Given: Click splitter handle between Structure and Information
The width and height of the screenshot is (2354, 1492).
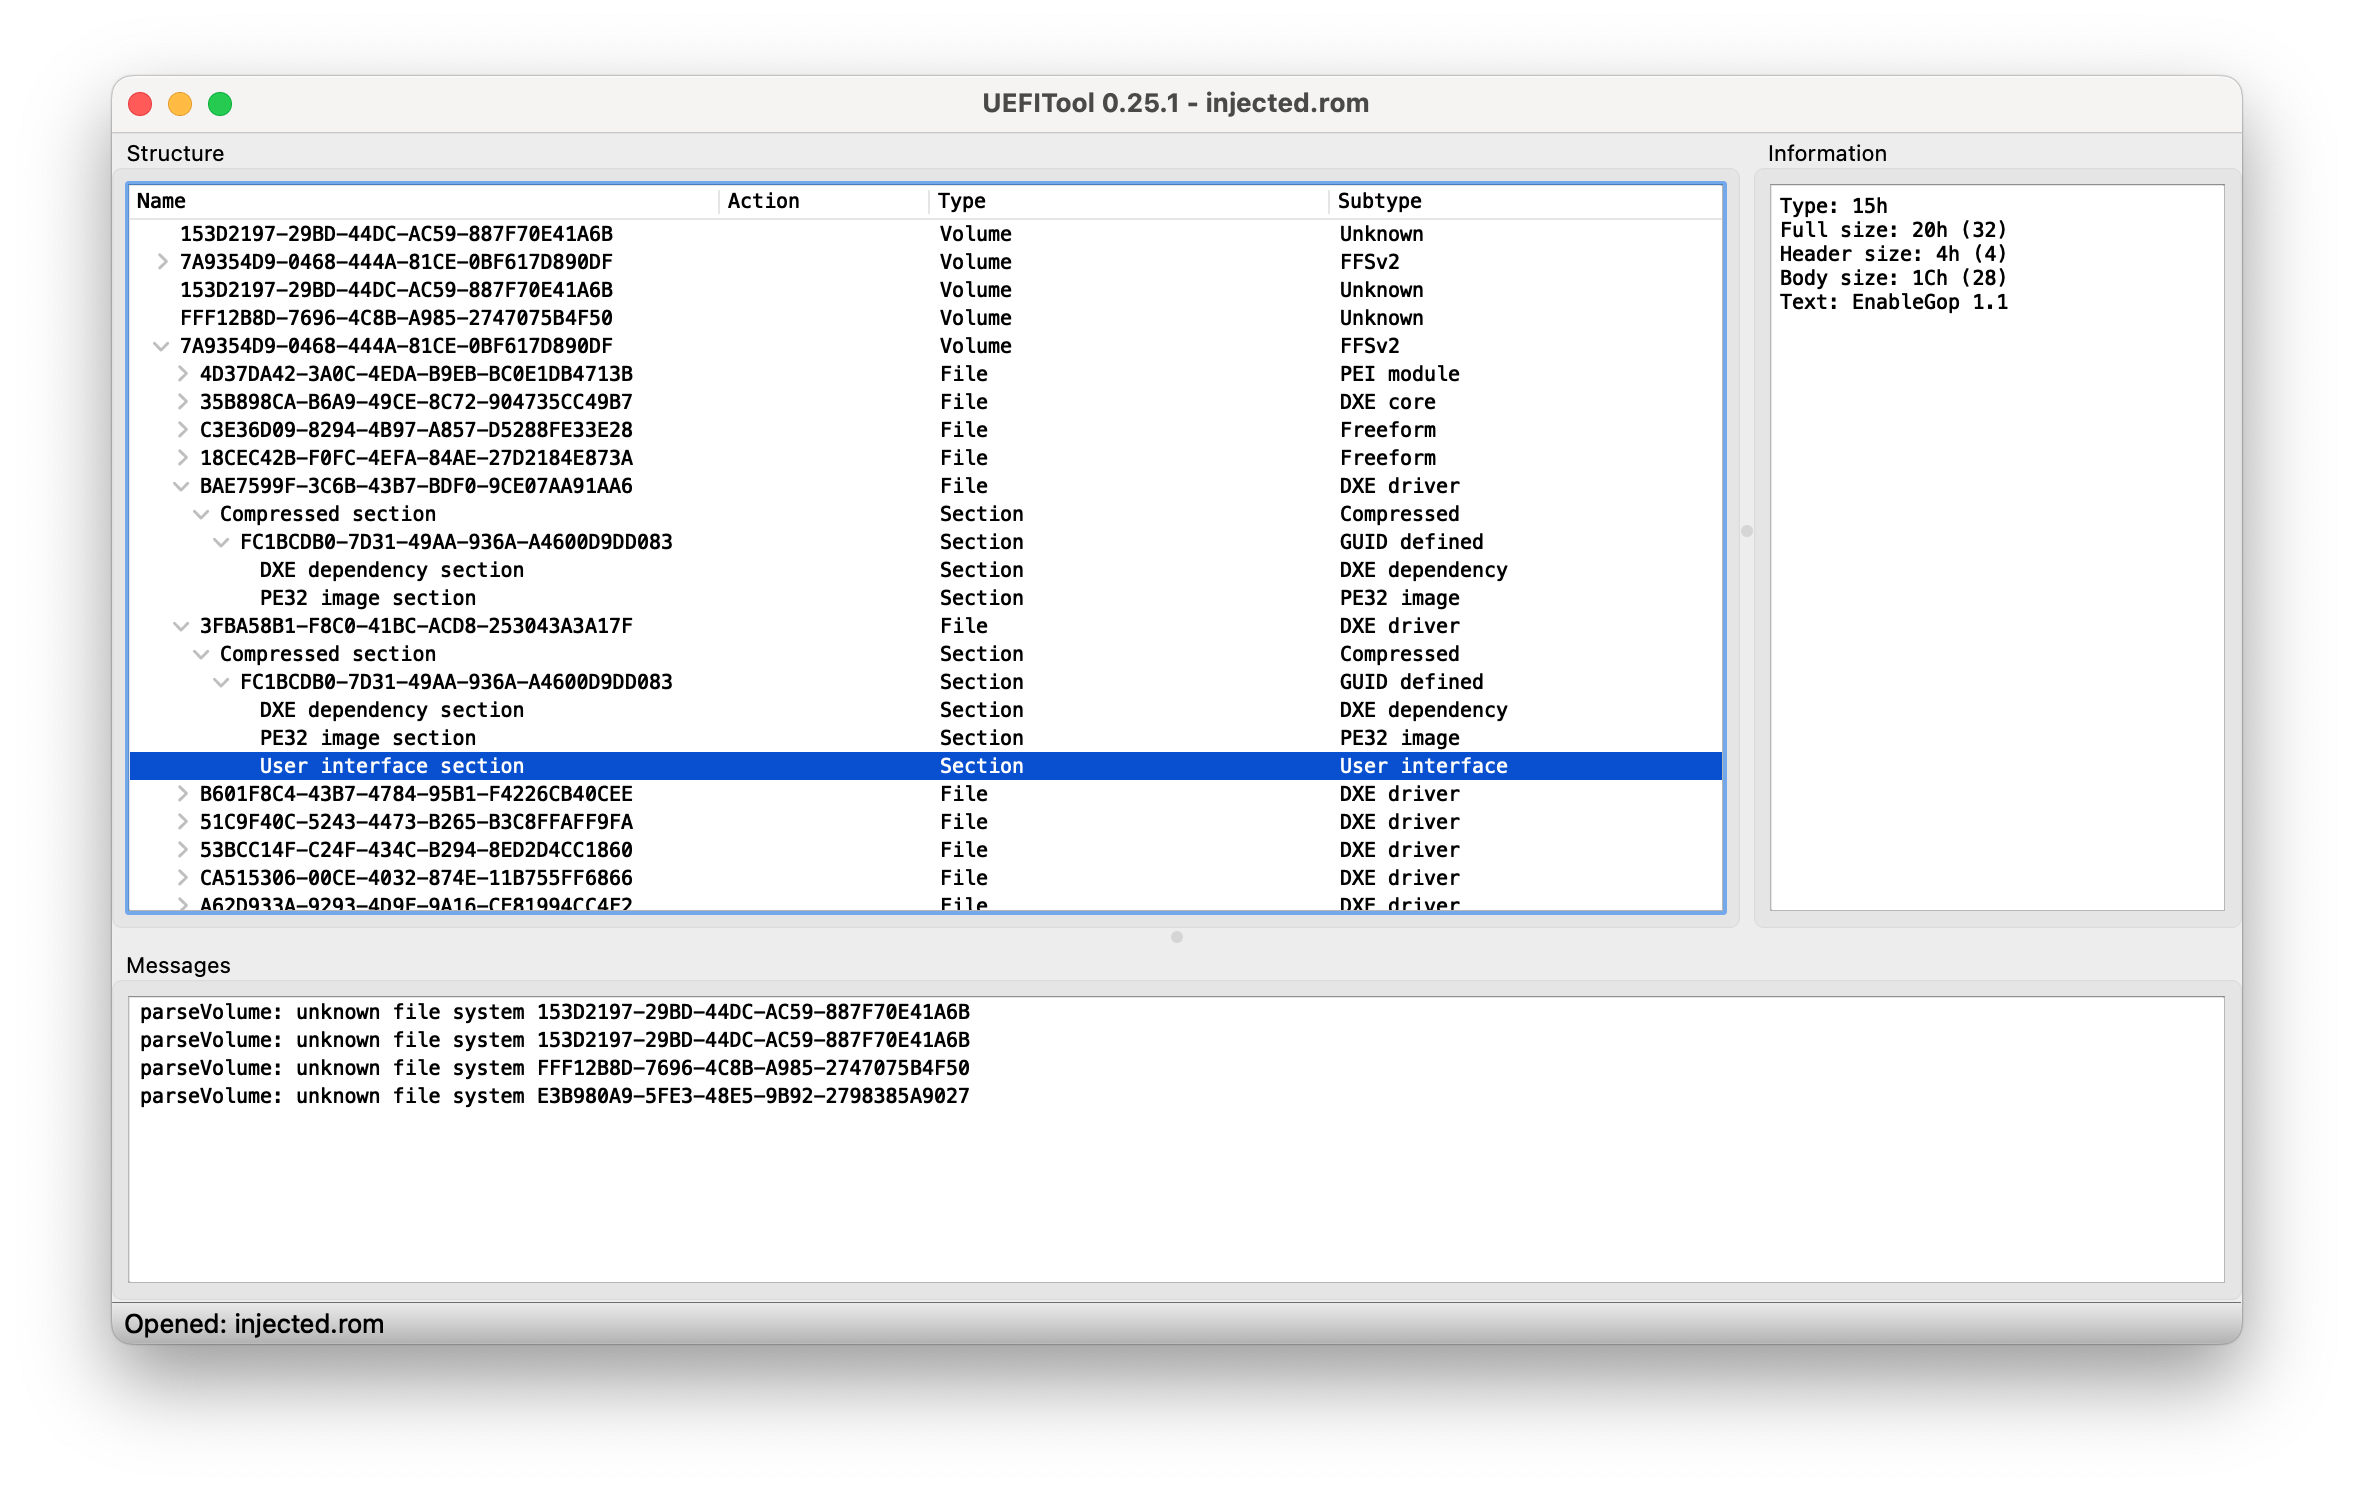Looking at the screenshot, I should (x=1747, y=531).
